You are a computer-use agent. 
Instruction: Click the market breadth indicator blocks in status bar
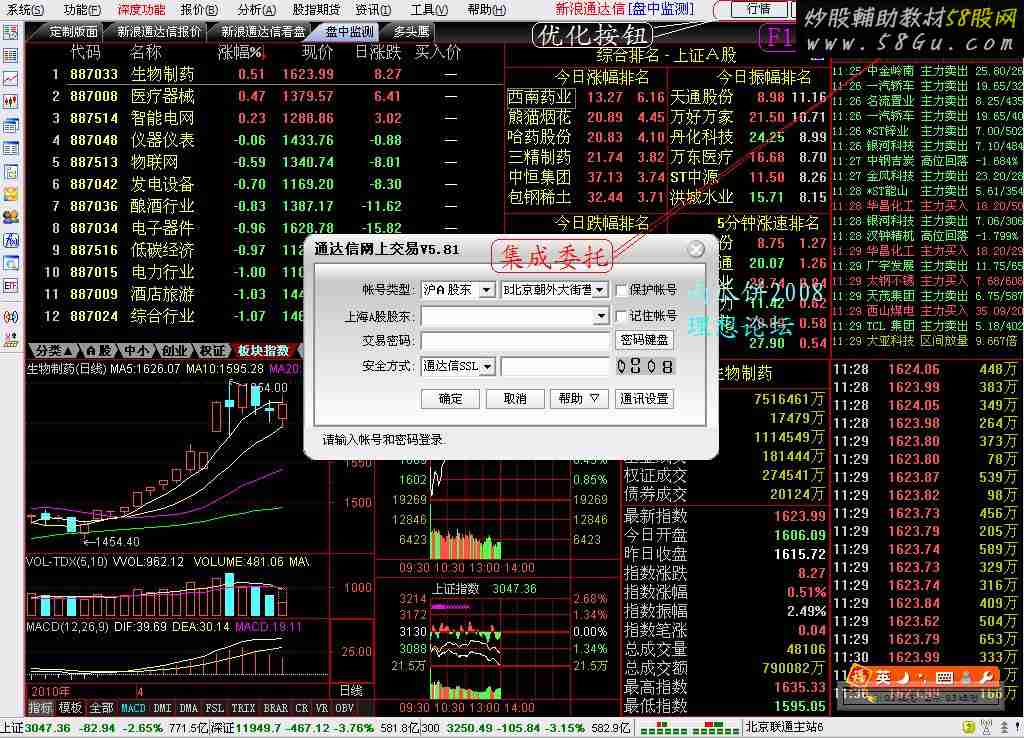click(x=690, y=728)
